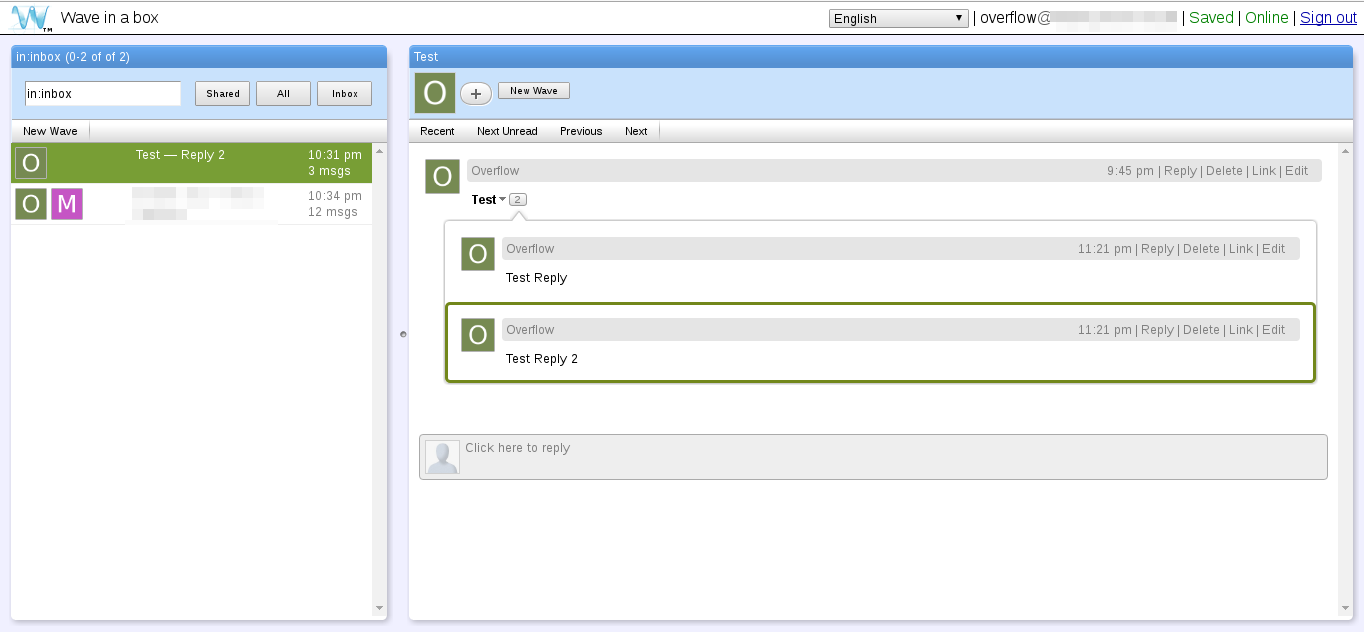The height and width of the screenshot is (632, 1364).
Task: Click the magenta M avatar in inbox list
Action: 67,204
